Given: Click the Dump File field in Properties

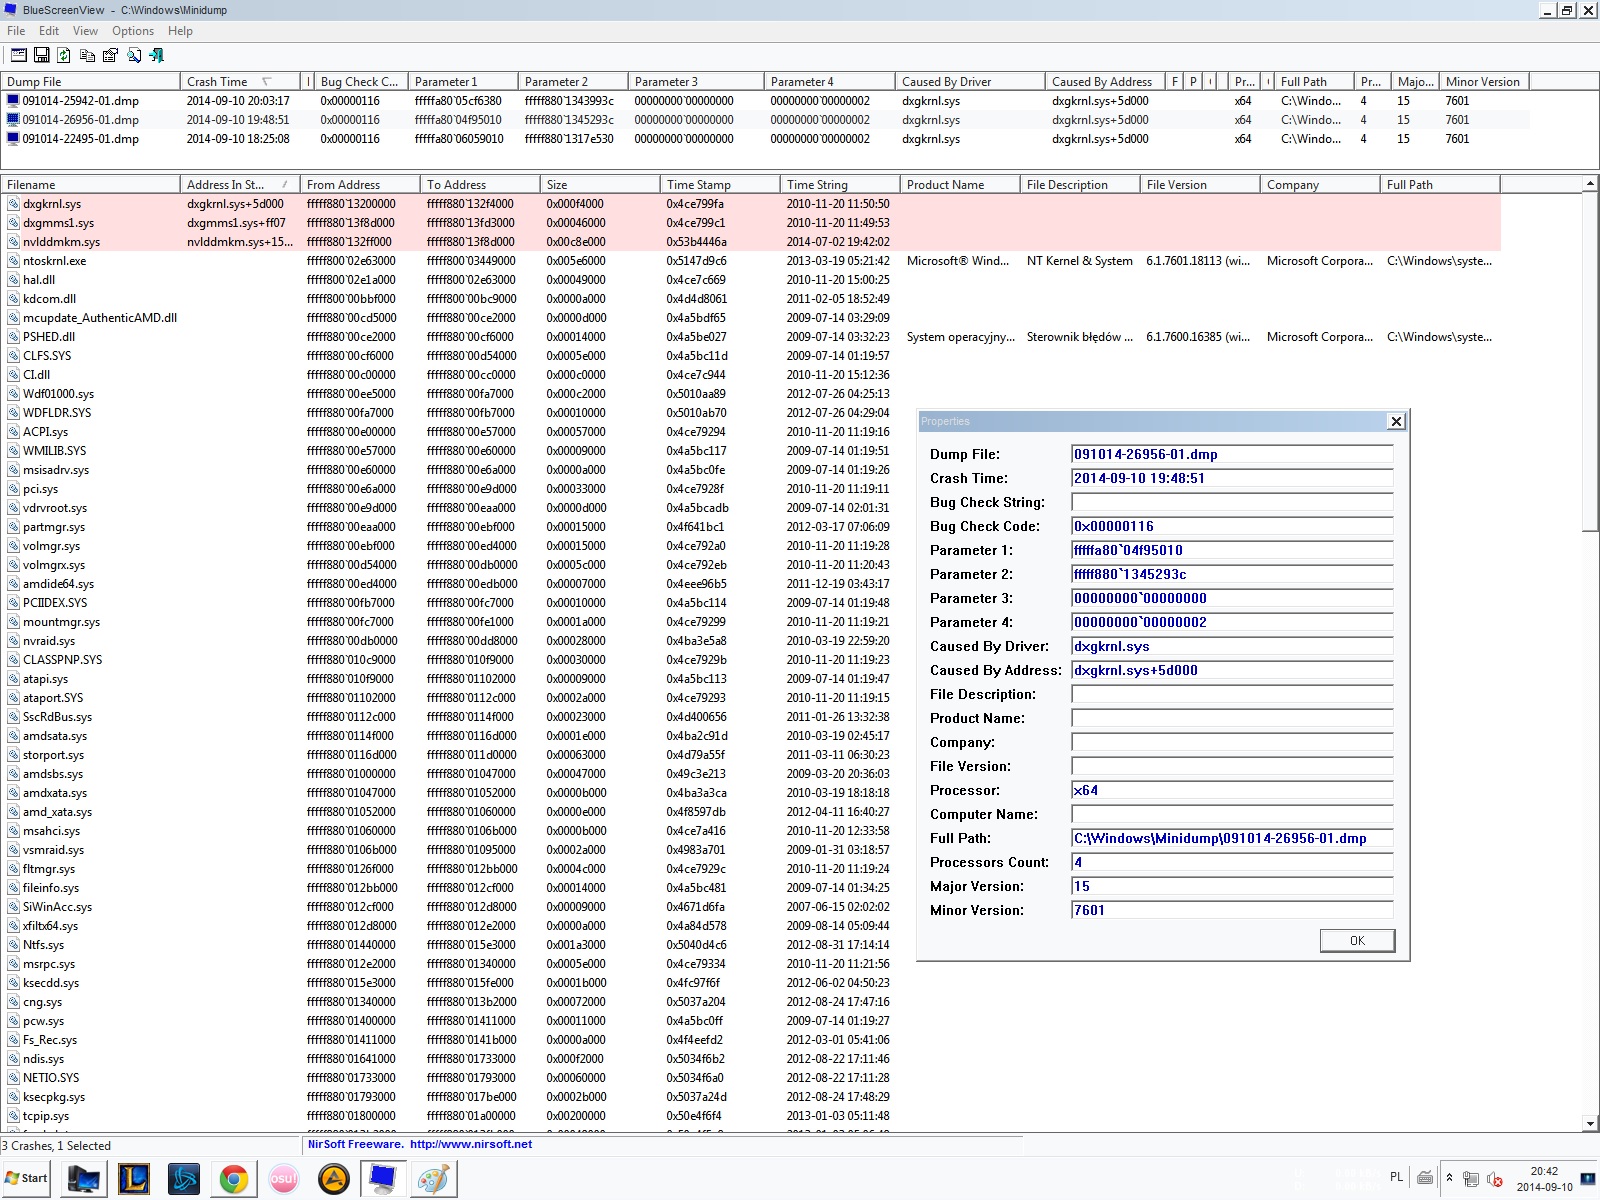Looking at the screenshot, I should pyautogui.click(x=1232, y=454).
